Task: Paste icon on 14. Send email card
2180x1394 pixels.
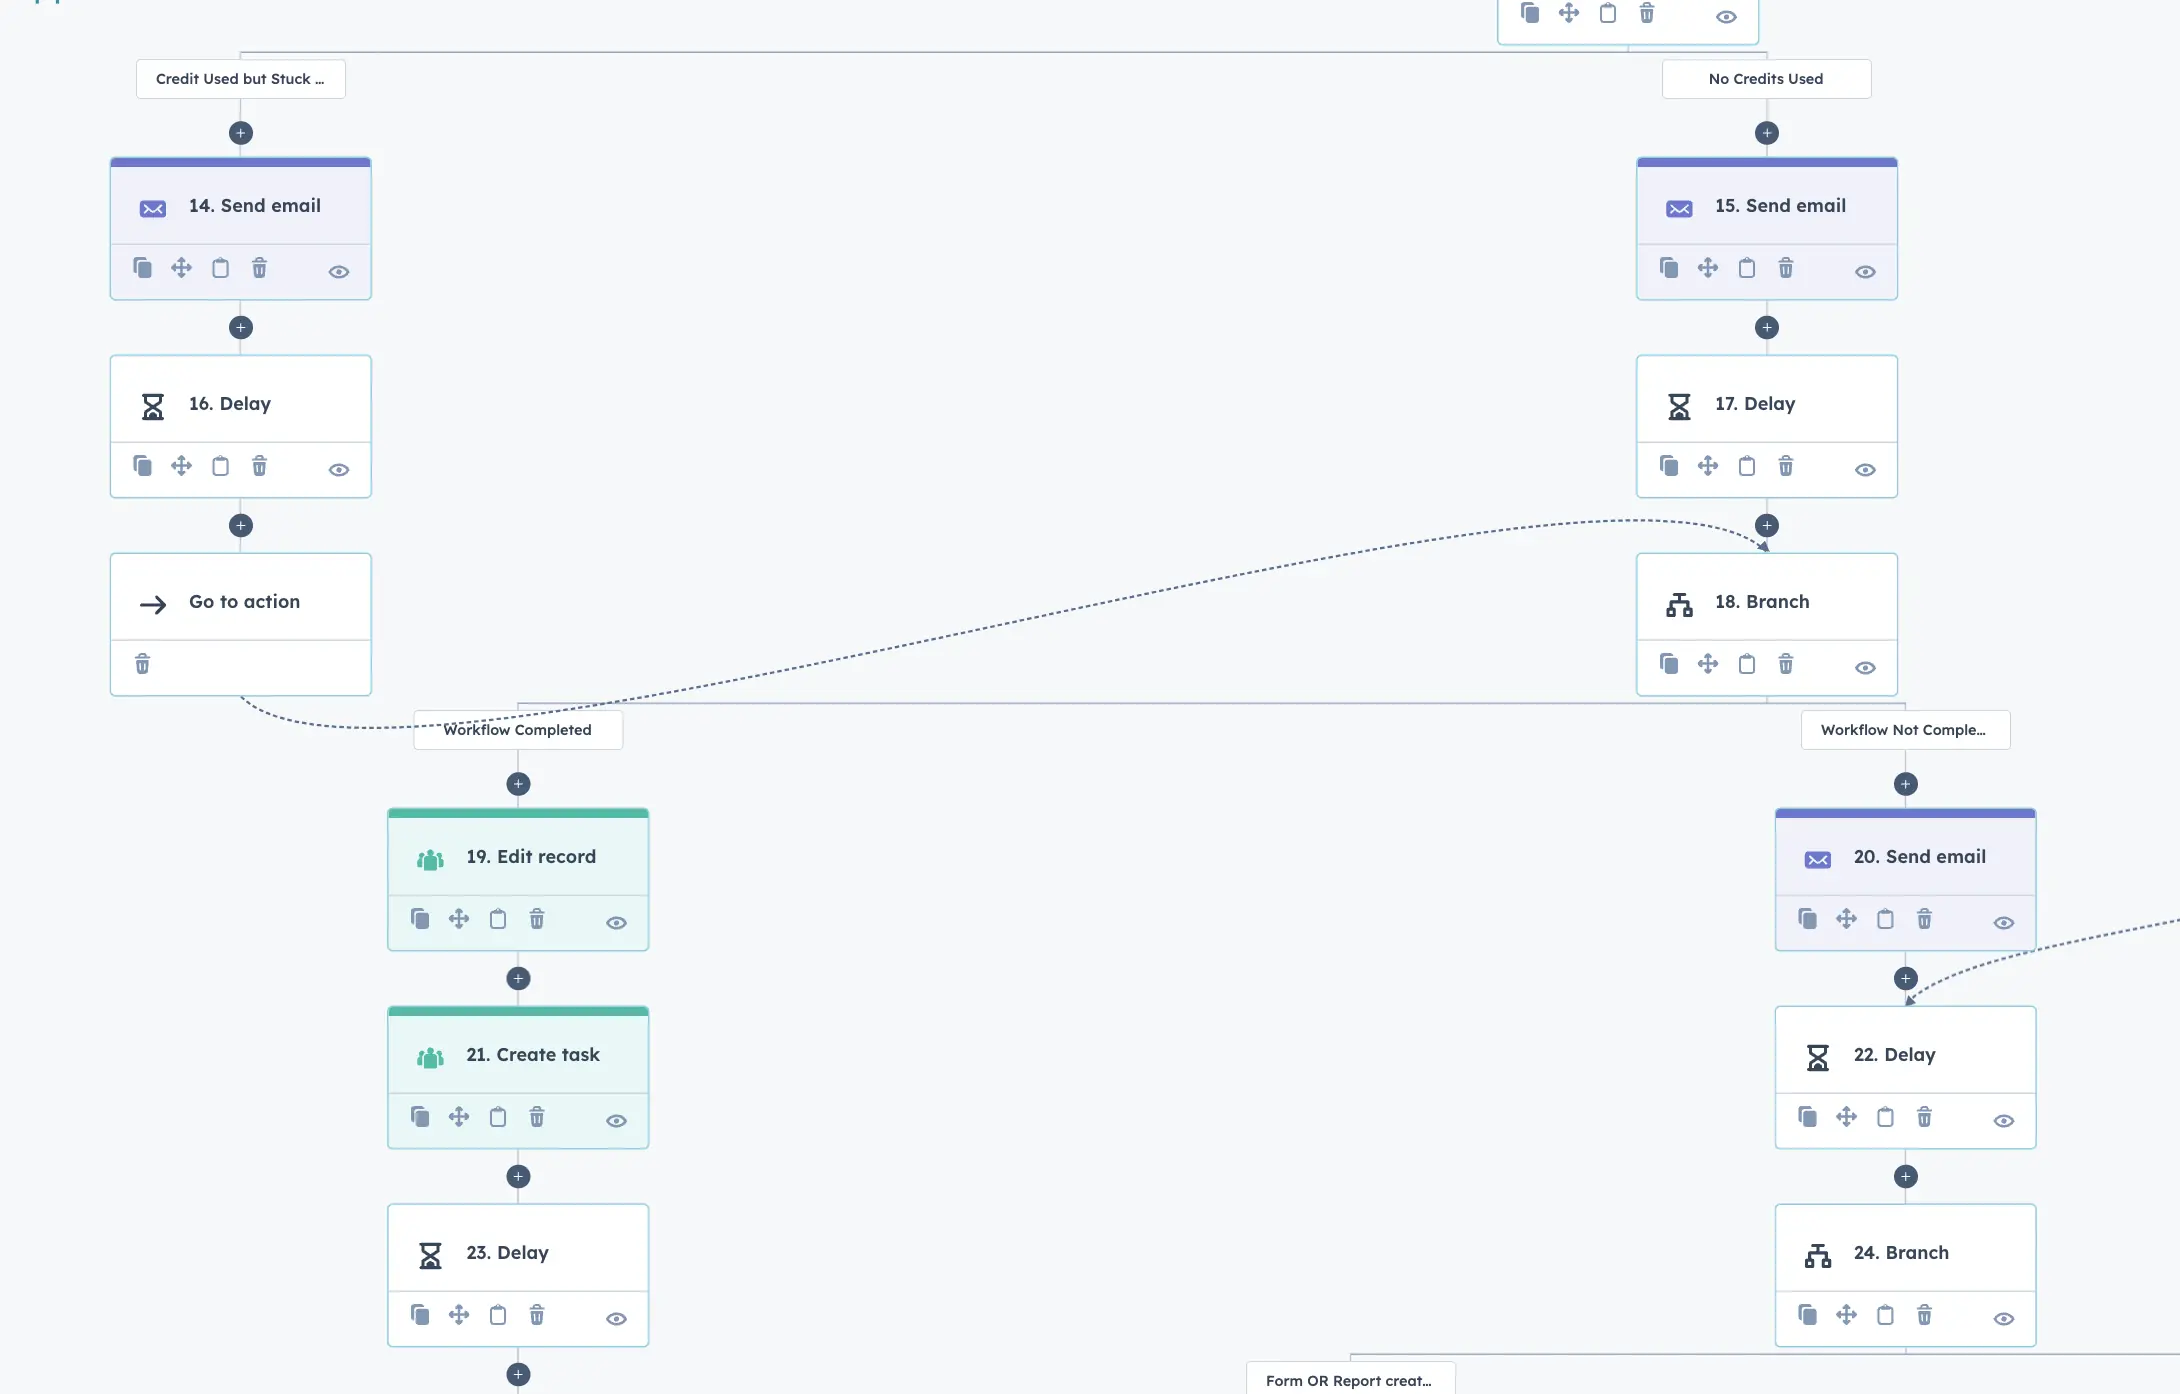Action: (220, 268)
